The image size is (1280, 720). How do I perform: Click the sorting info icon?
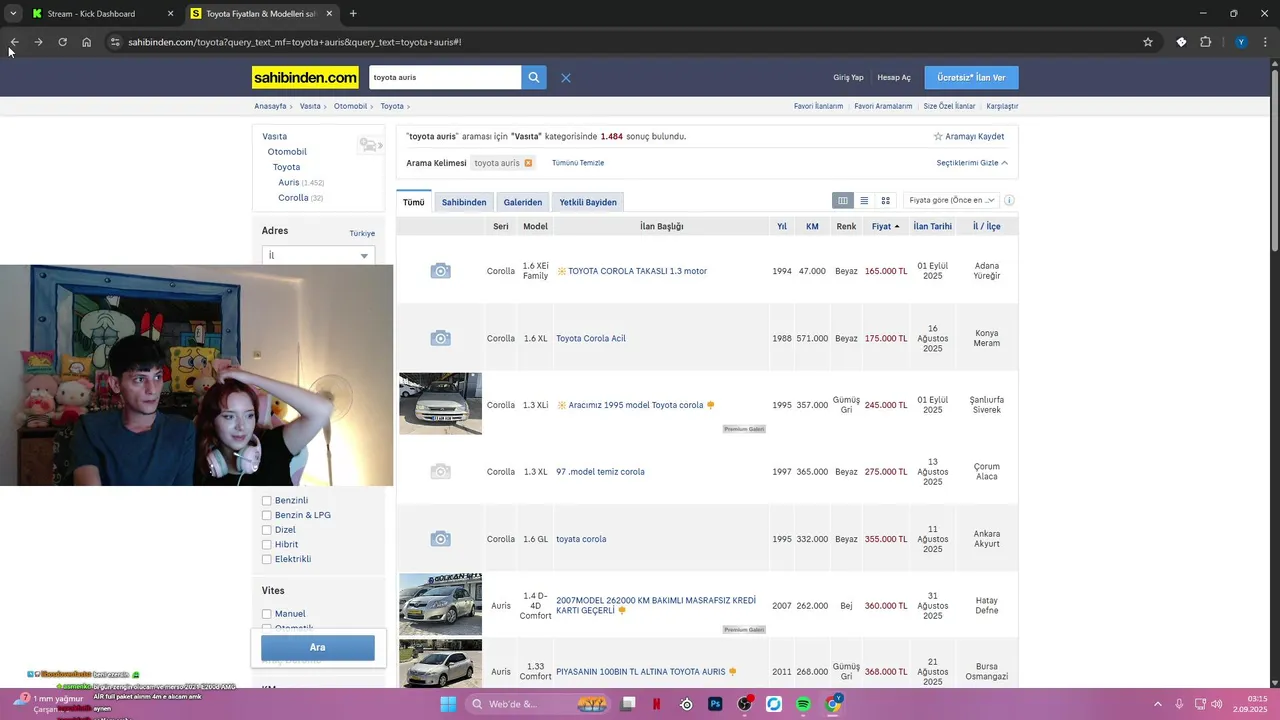click(x=1009, y=200)
